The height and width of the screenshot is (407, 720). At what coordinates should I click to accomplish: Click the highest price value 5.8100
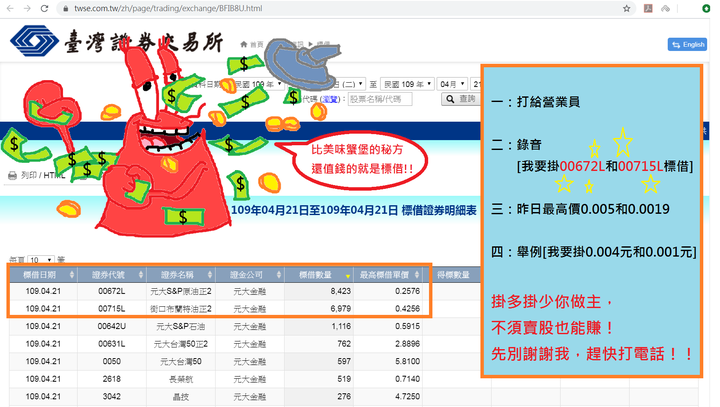[x=408, y=361]
